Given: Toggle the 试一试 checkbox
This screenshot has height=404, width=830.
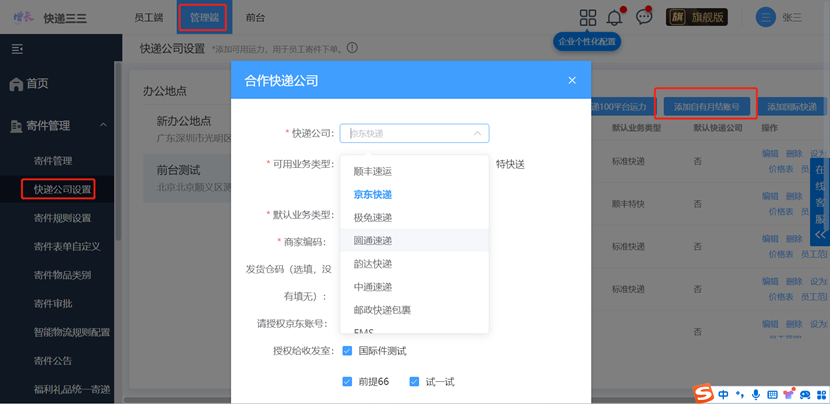Looking at the screenshot, I should click(x=414, y=382).
